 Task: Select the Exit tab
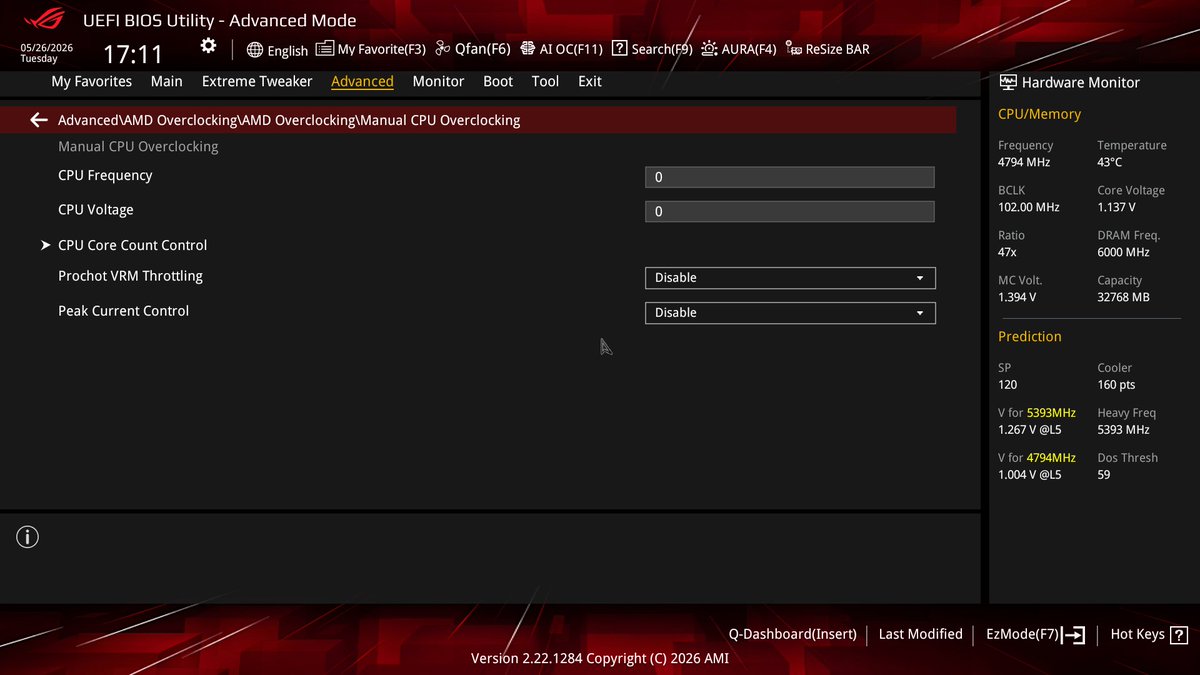[590, 81]
